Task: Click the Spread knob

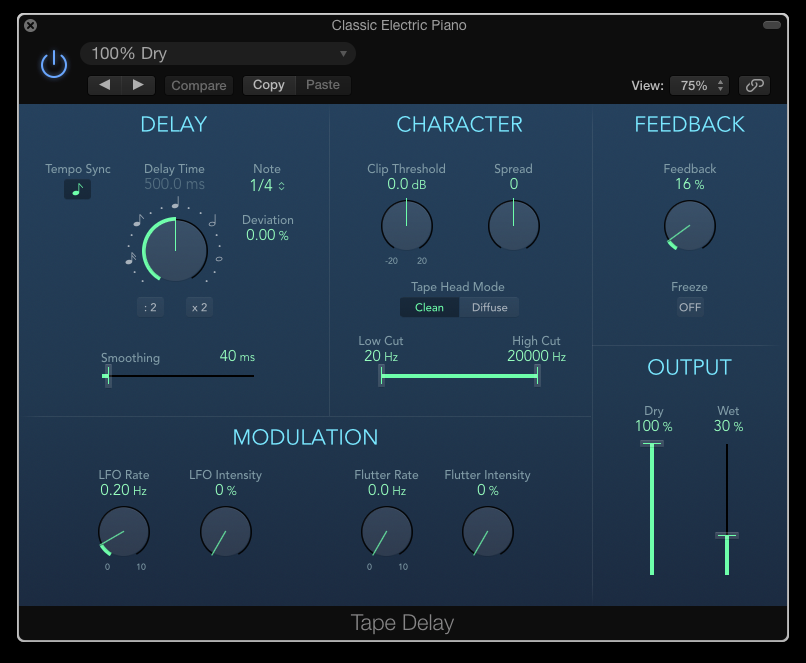Action: pos(513,225)
